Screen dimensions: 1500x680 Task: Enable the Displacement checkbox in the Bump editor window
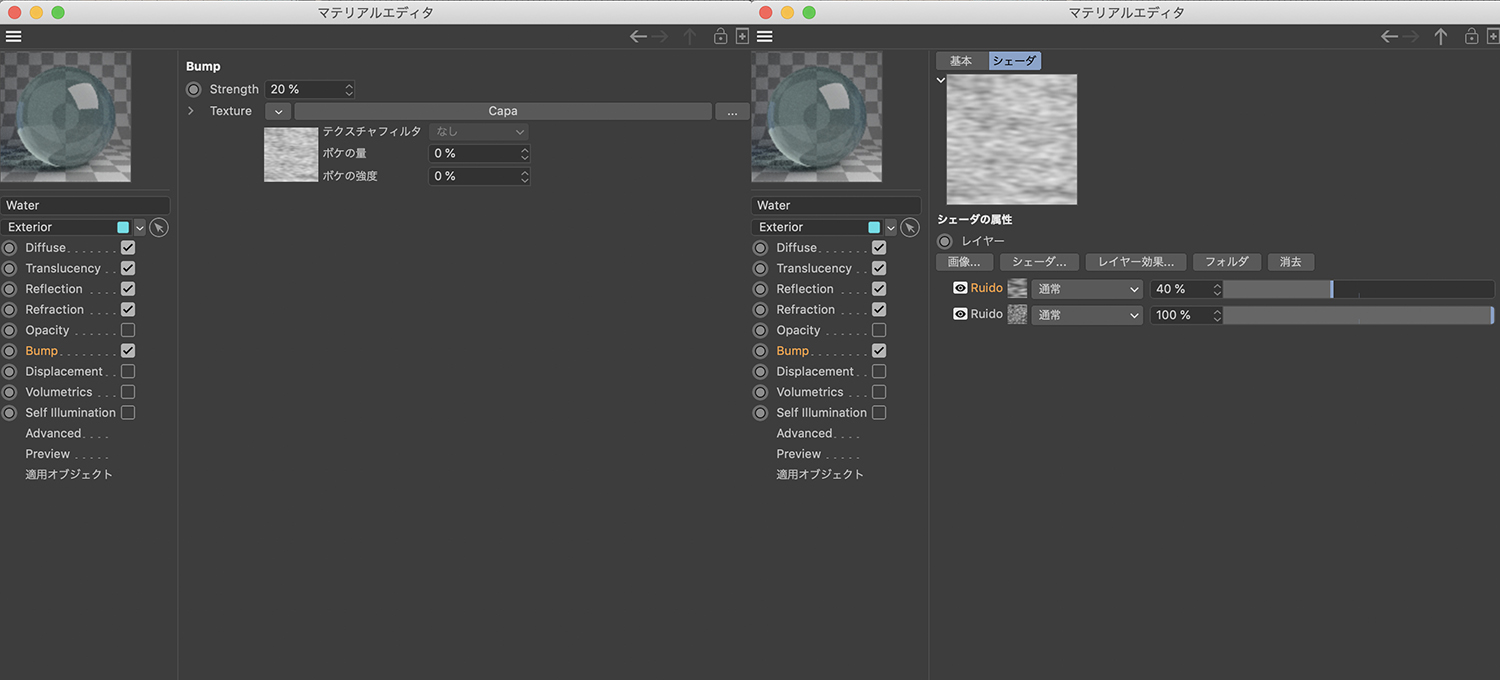pyautogui.click(x=128, y=372)
